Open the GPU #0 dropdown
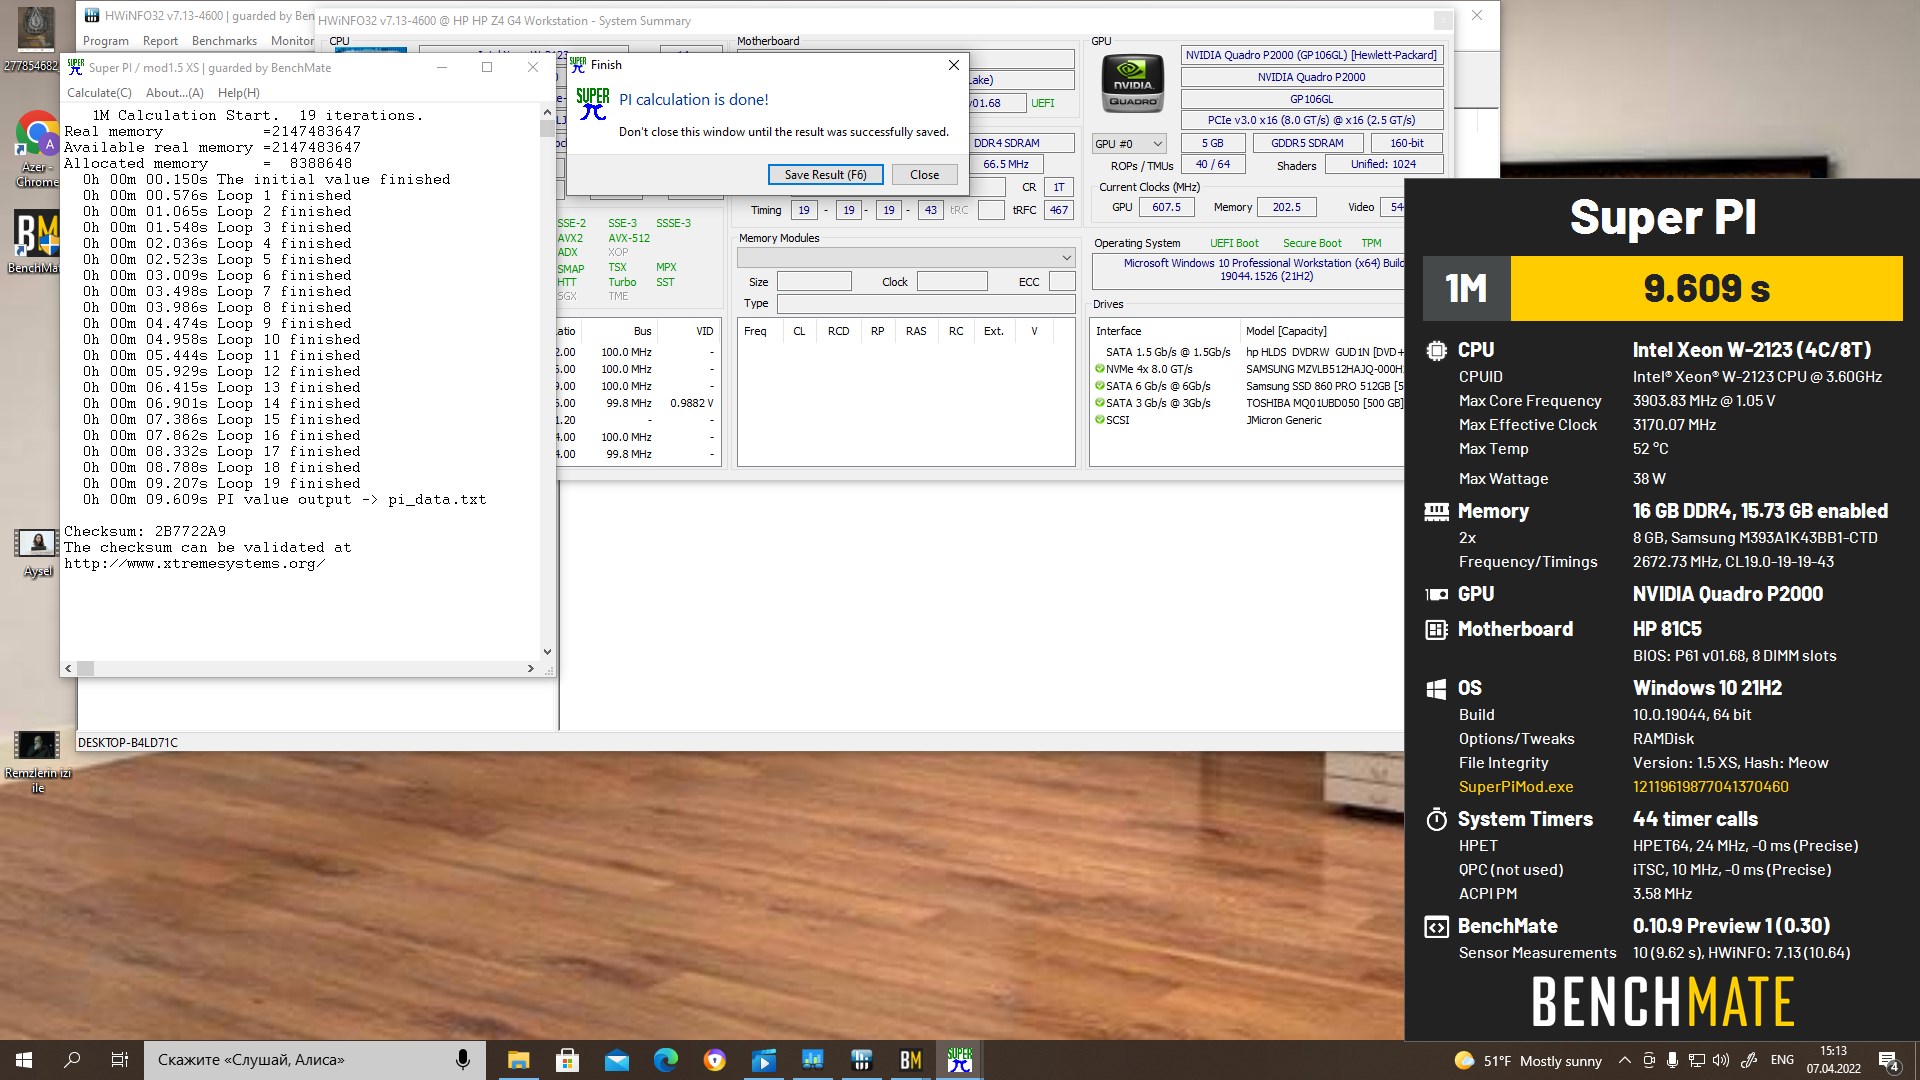The image size is (1920, 1080). coord(1129,144)
